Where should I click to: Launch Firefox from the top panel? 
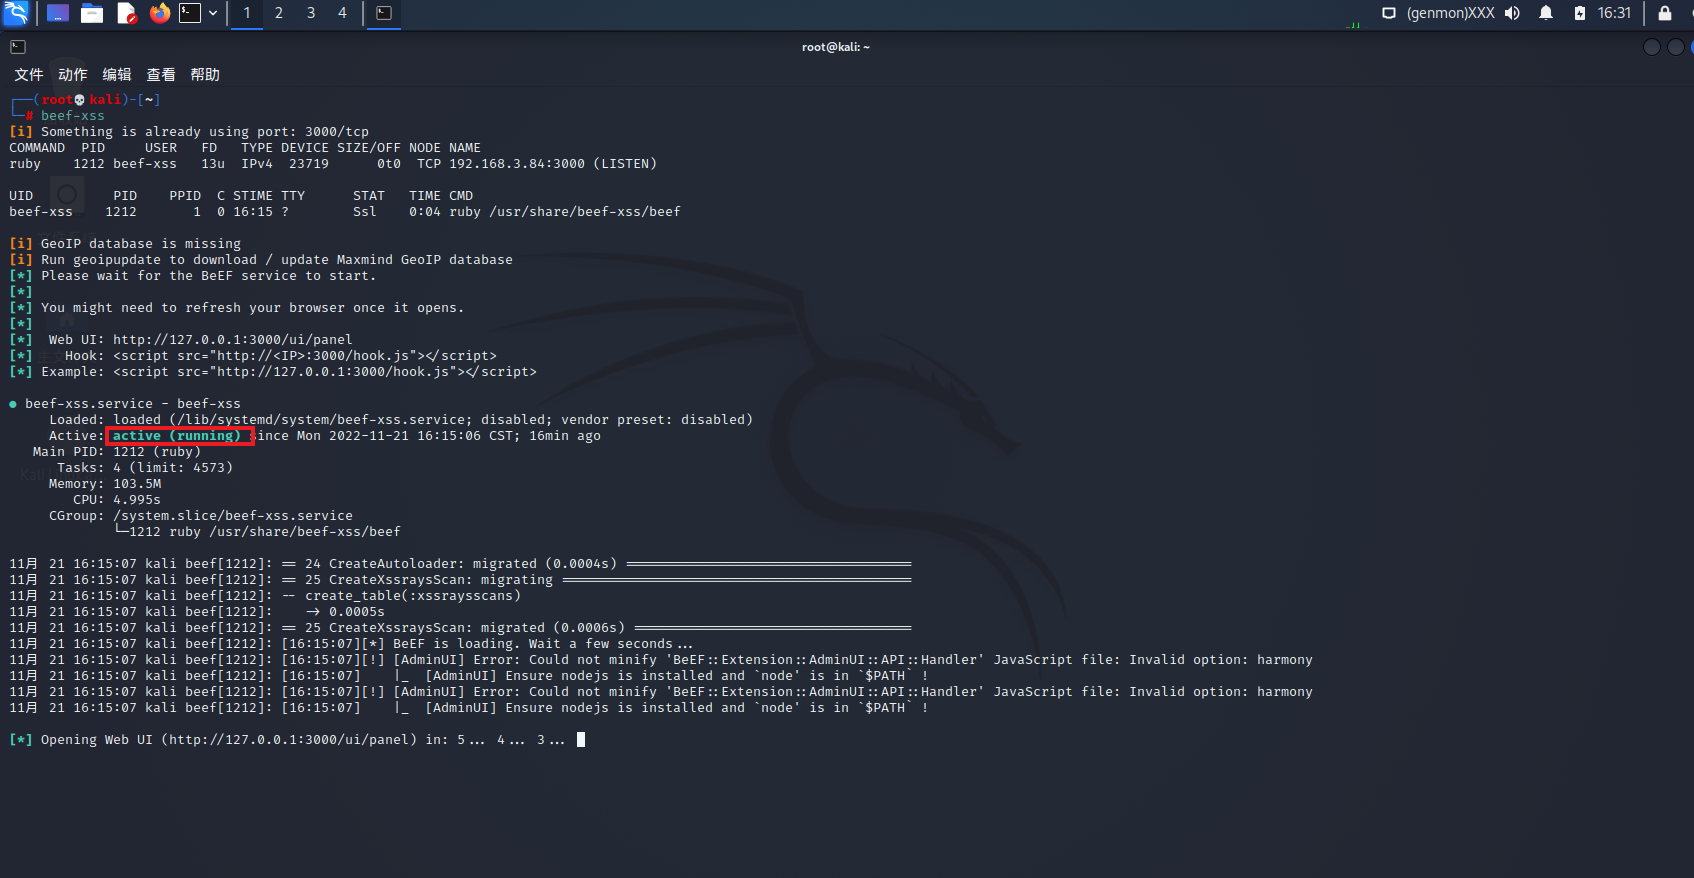coord(160,13)
